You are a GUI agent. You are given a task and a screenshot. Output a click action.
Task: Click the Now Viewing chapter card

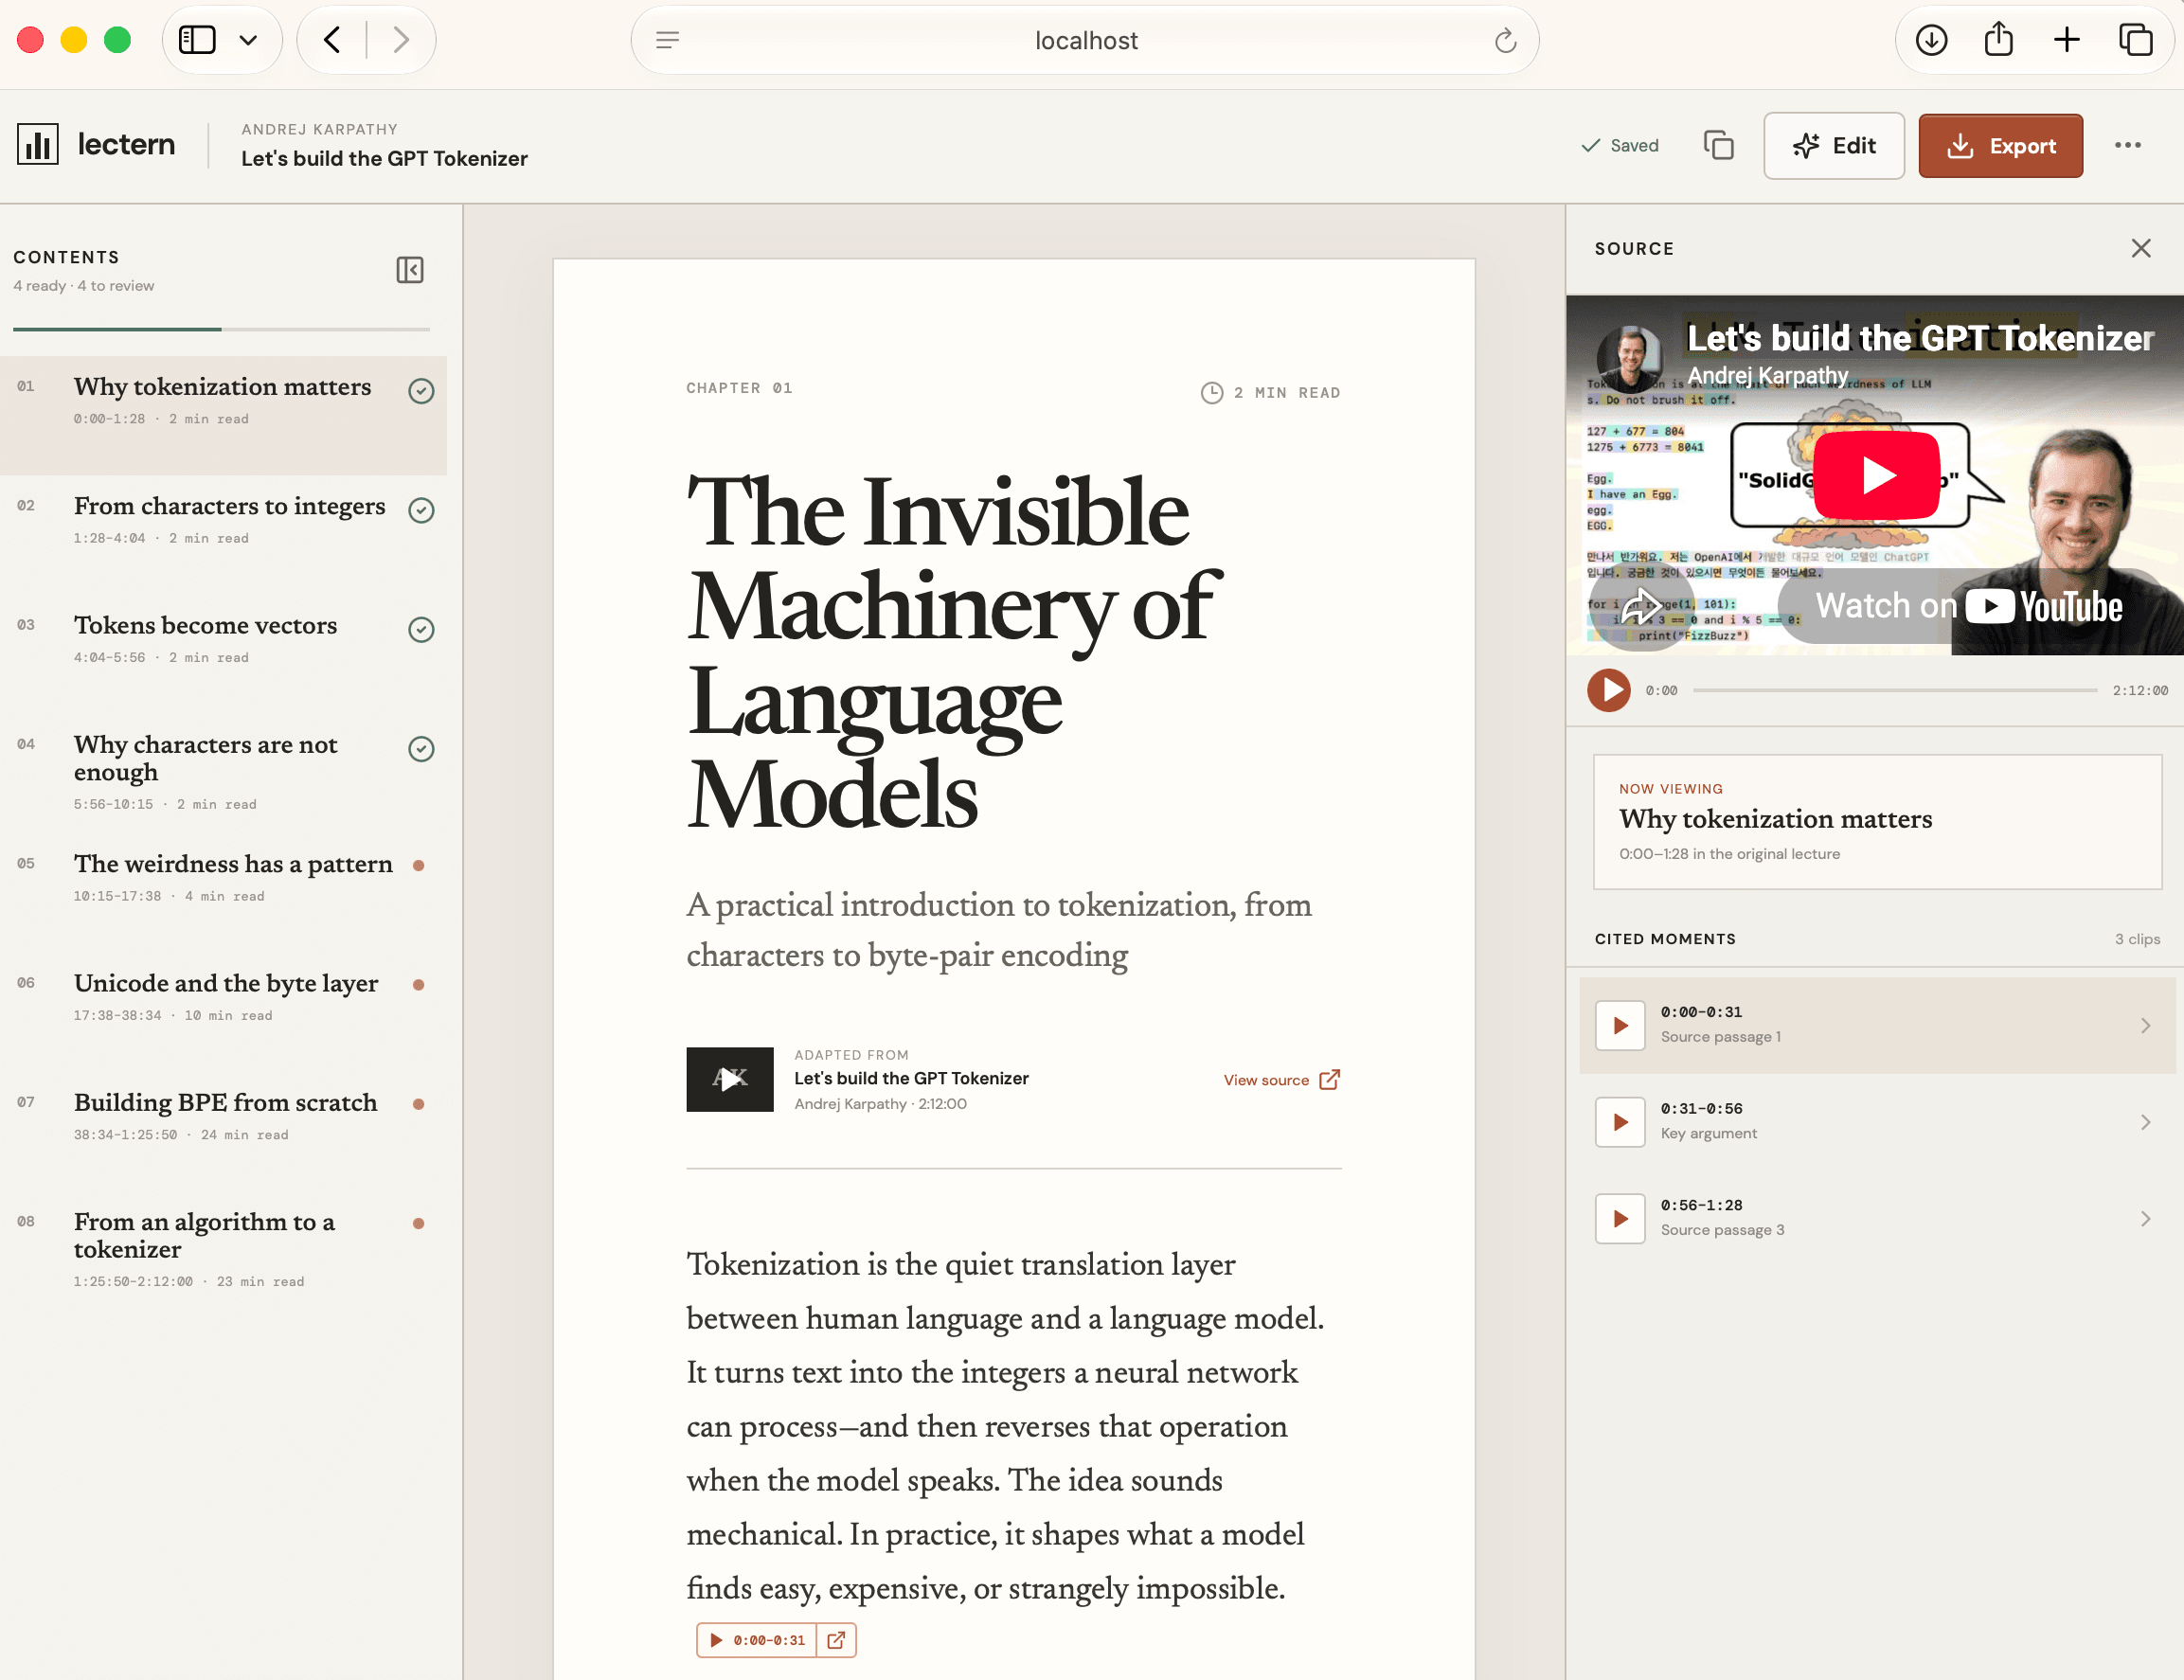(x=1876, y=821)
